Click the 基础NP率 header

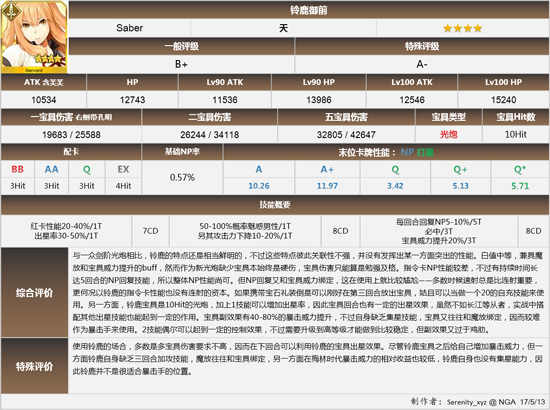point(182,152)
